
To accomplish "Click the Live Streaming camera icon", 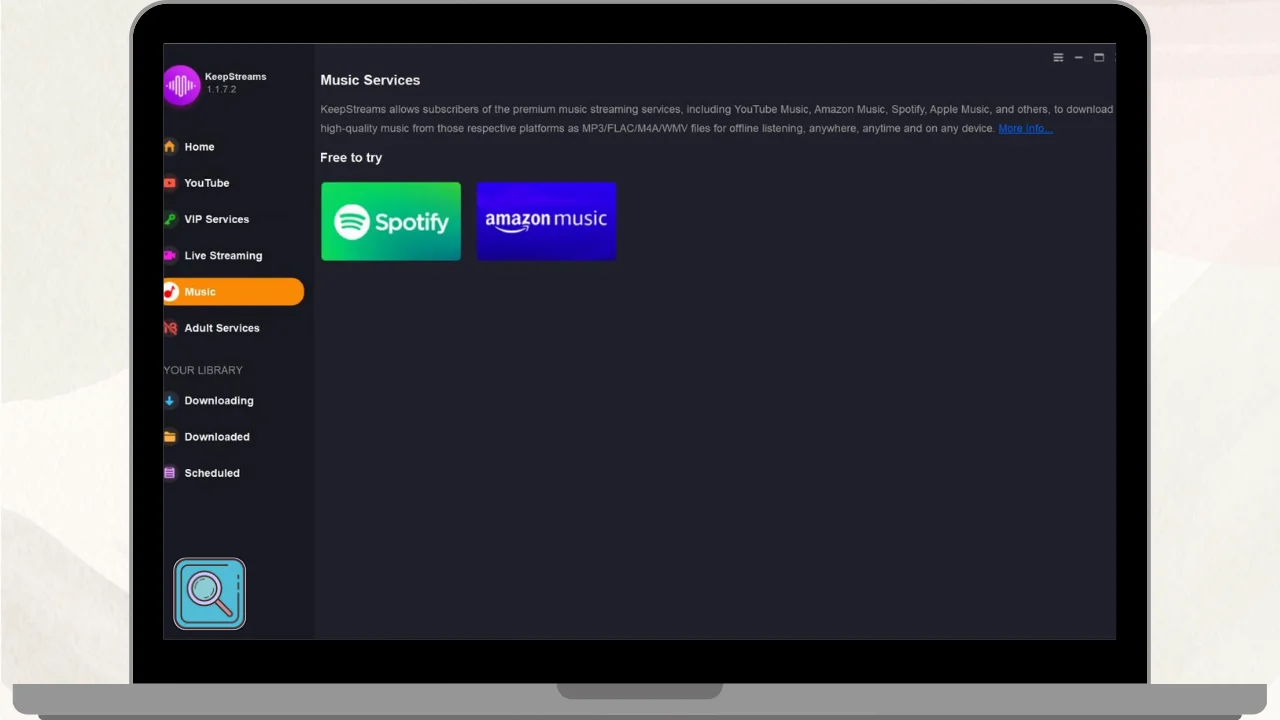I will coord(170,255).
